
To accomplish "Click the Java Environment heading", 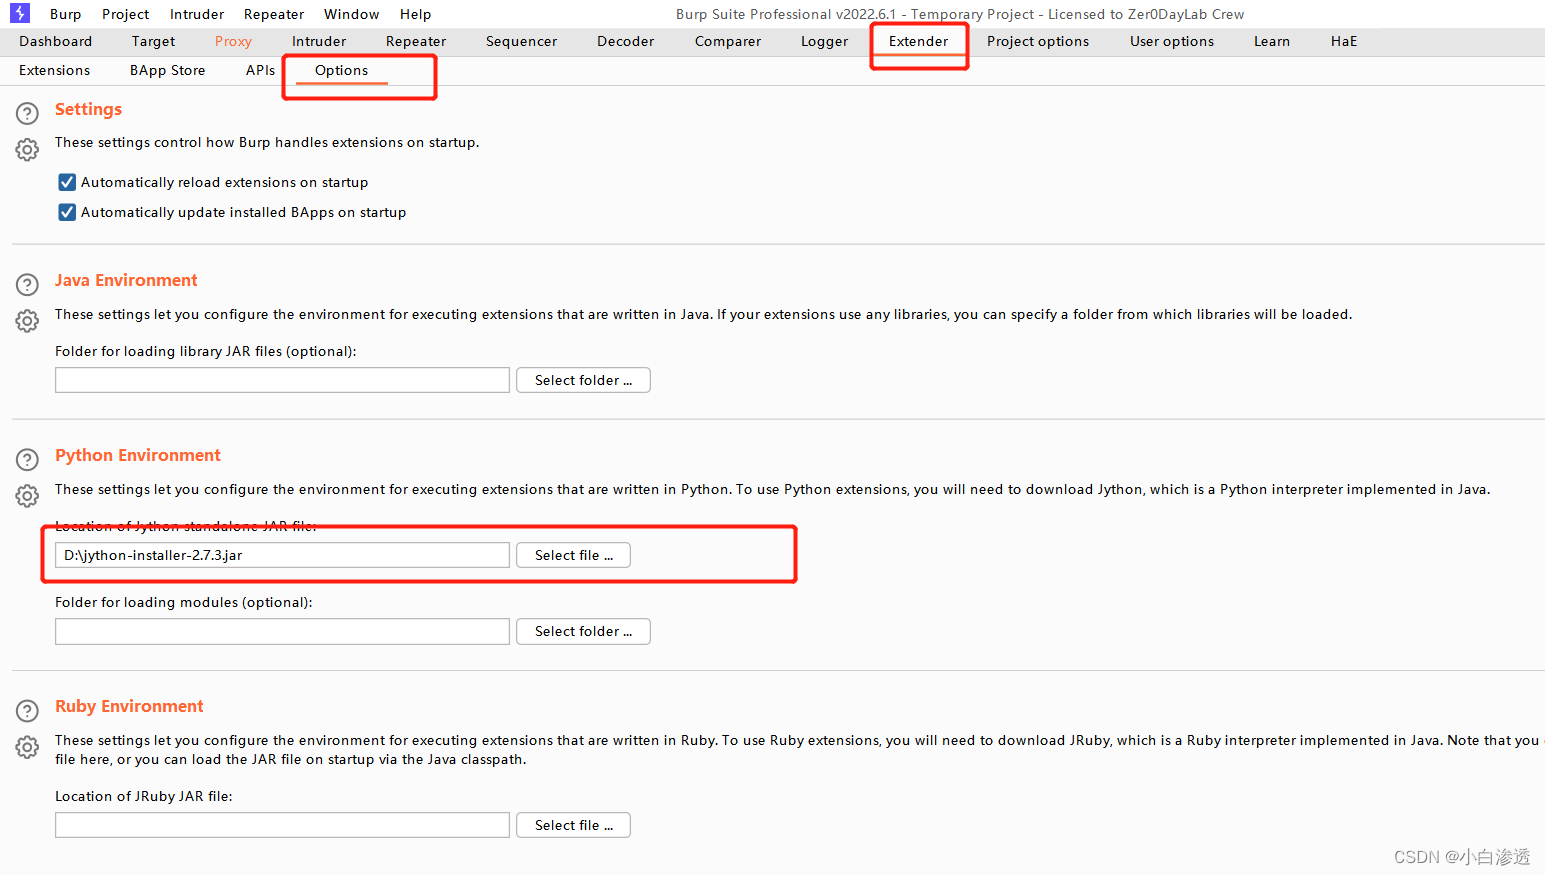I will point(126,280).
